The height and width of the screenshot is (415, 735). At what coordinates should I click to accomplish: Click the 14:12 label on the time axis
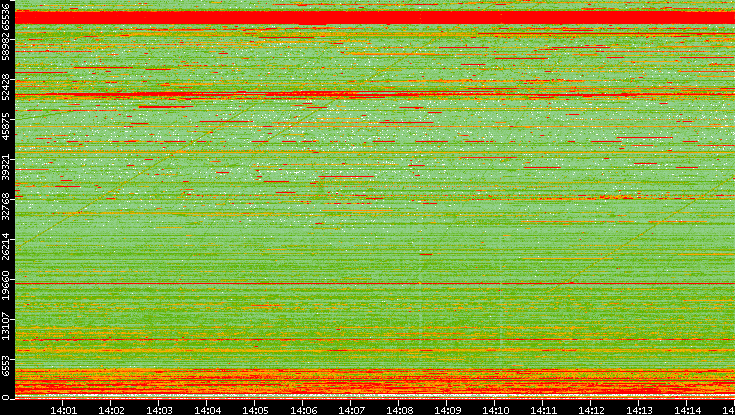pyautogui.click(x=591, y=409)
